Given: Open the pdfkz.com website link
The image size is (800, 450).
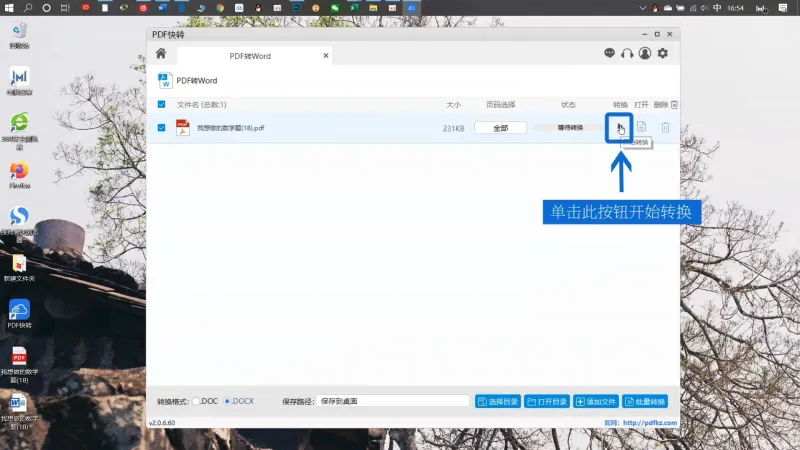Looking at the screenshot, I should point(649,423).
